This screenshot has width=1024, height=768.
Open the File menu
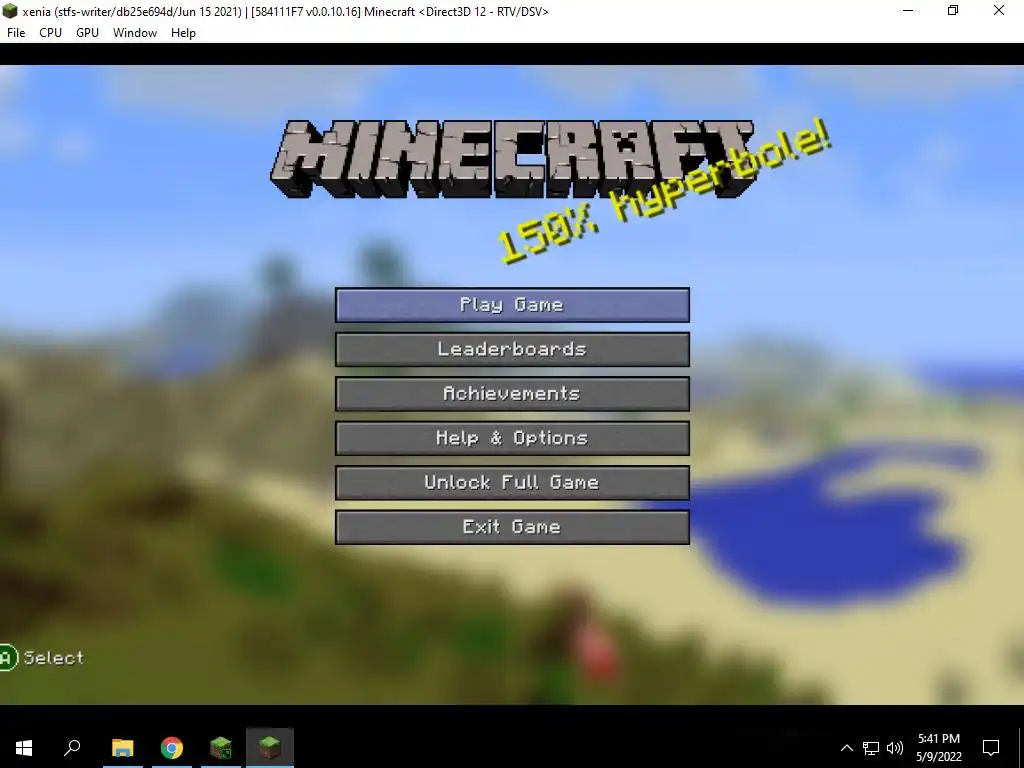point(16,33)
